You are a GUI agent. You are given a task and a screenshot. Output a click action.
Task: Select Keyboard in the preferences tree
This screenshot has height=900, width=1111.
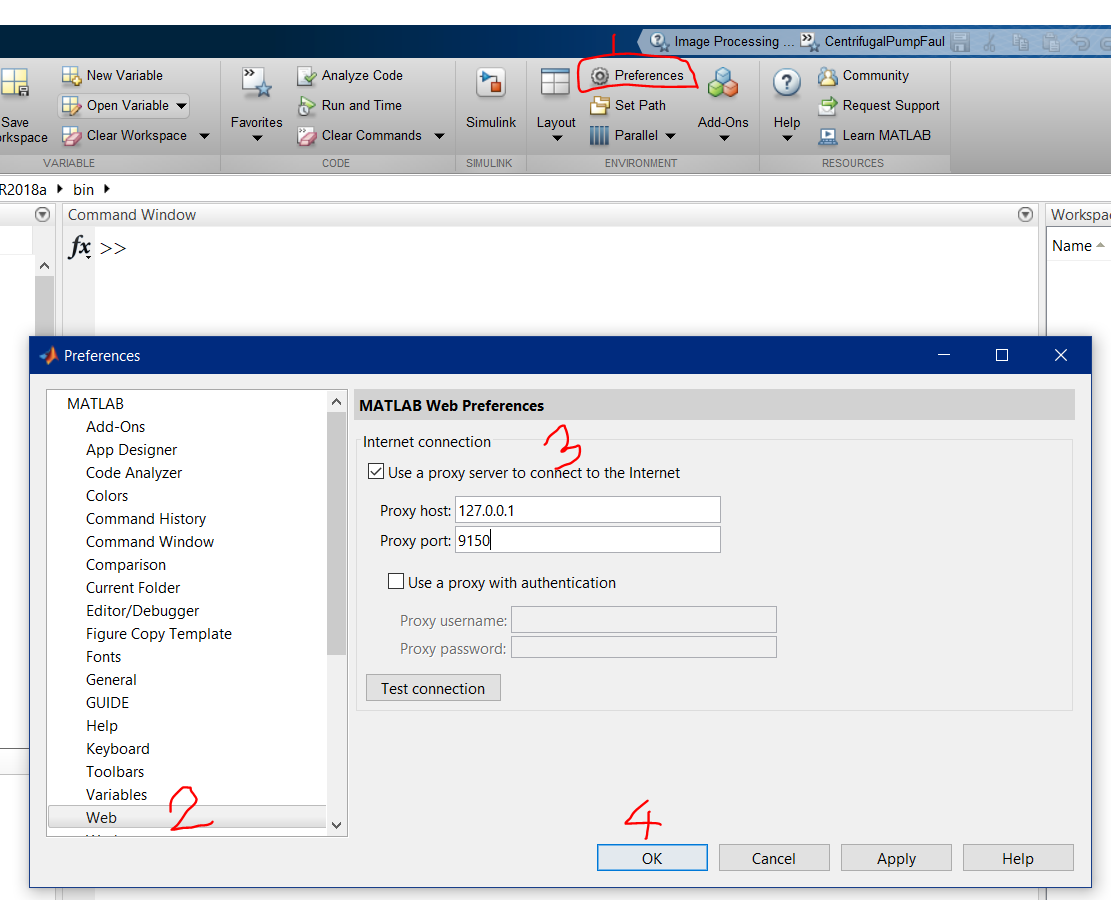(118, 748)
